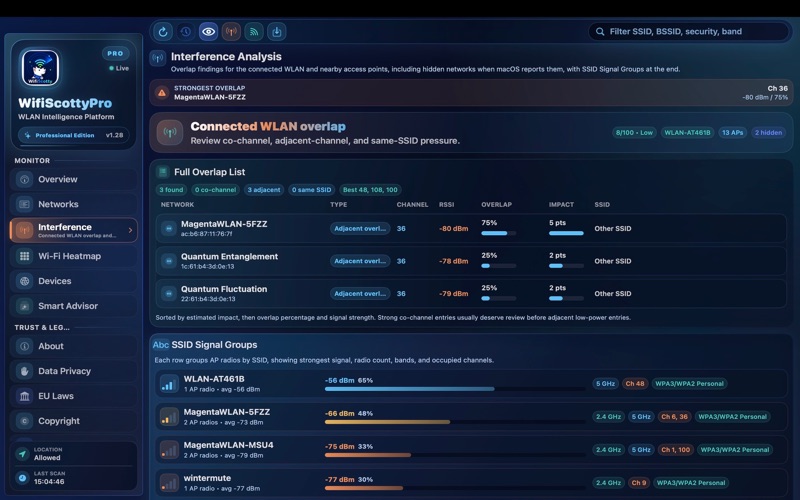Click the Data Privacy hand icon
Screen dimensions: 800x500
[x=24, y=371]
